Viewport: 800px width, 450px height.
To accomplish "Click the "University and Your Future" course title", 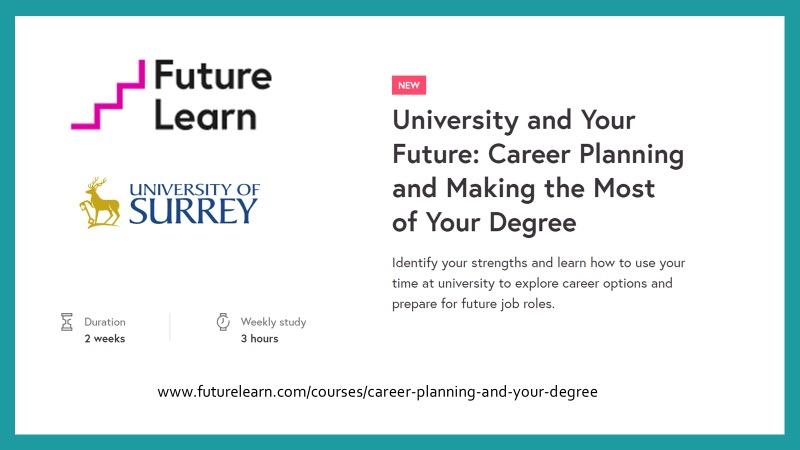I will 538,171.
